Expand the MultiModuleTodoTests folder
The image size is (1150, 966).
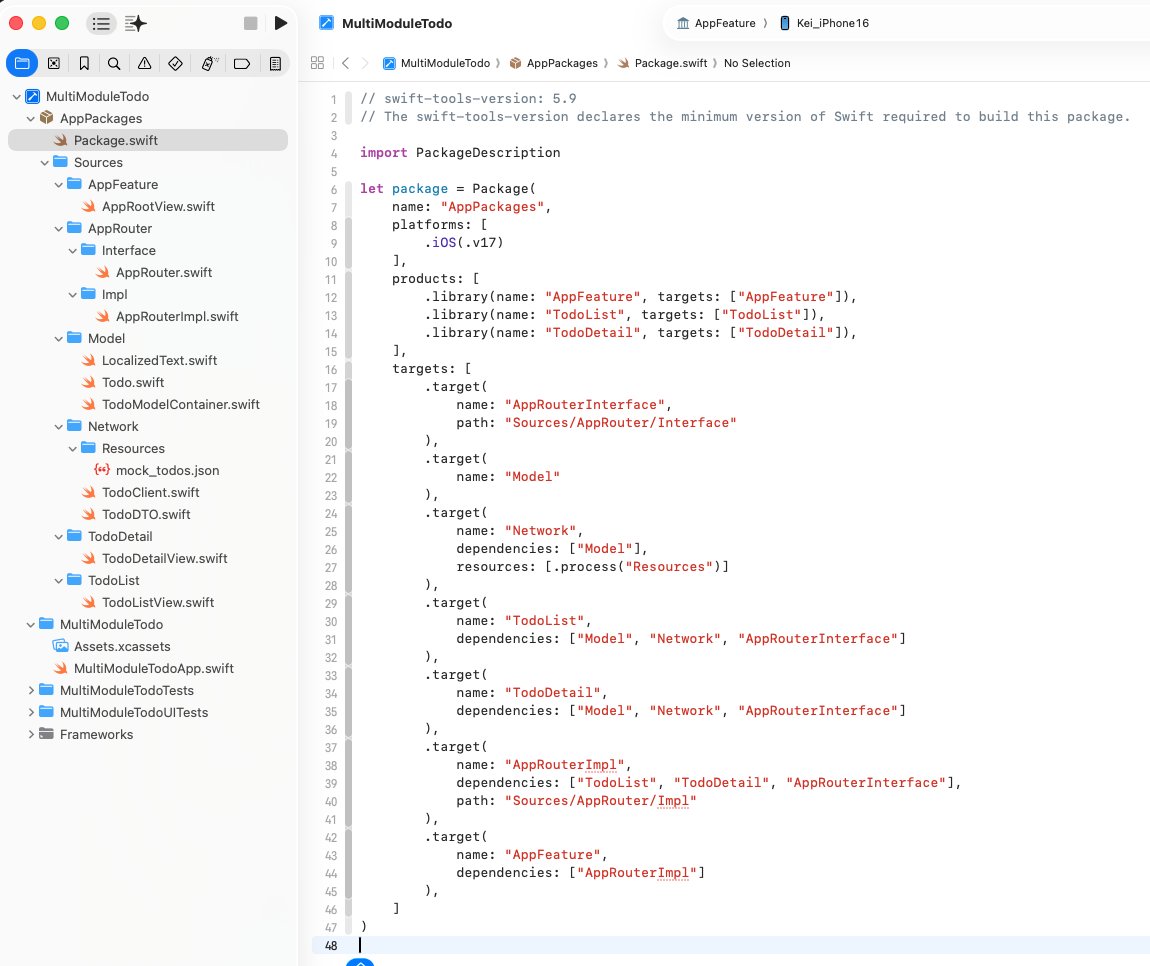click(30, 690)
